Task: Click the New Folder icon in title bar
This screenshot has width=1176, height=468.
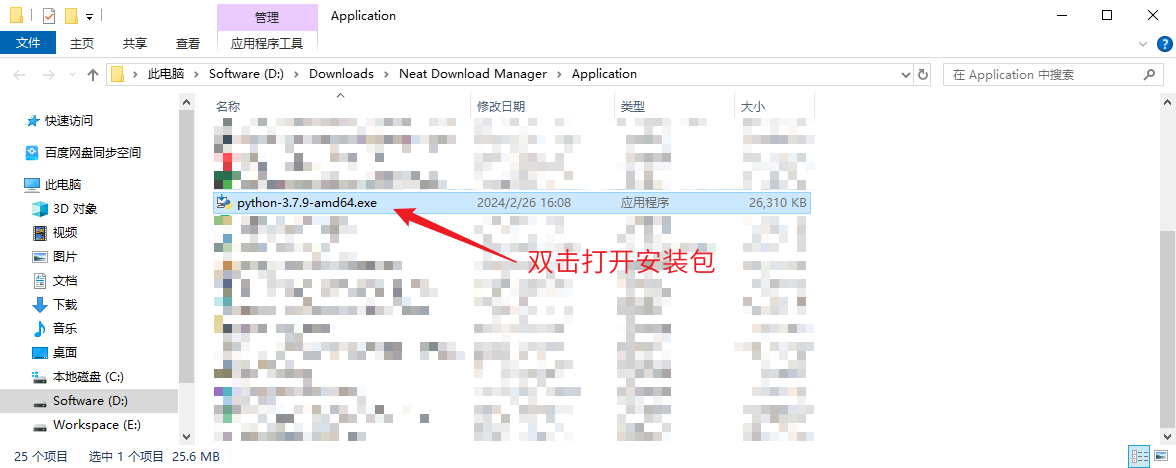Action: pos(71,16)
